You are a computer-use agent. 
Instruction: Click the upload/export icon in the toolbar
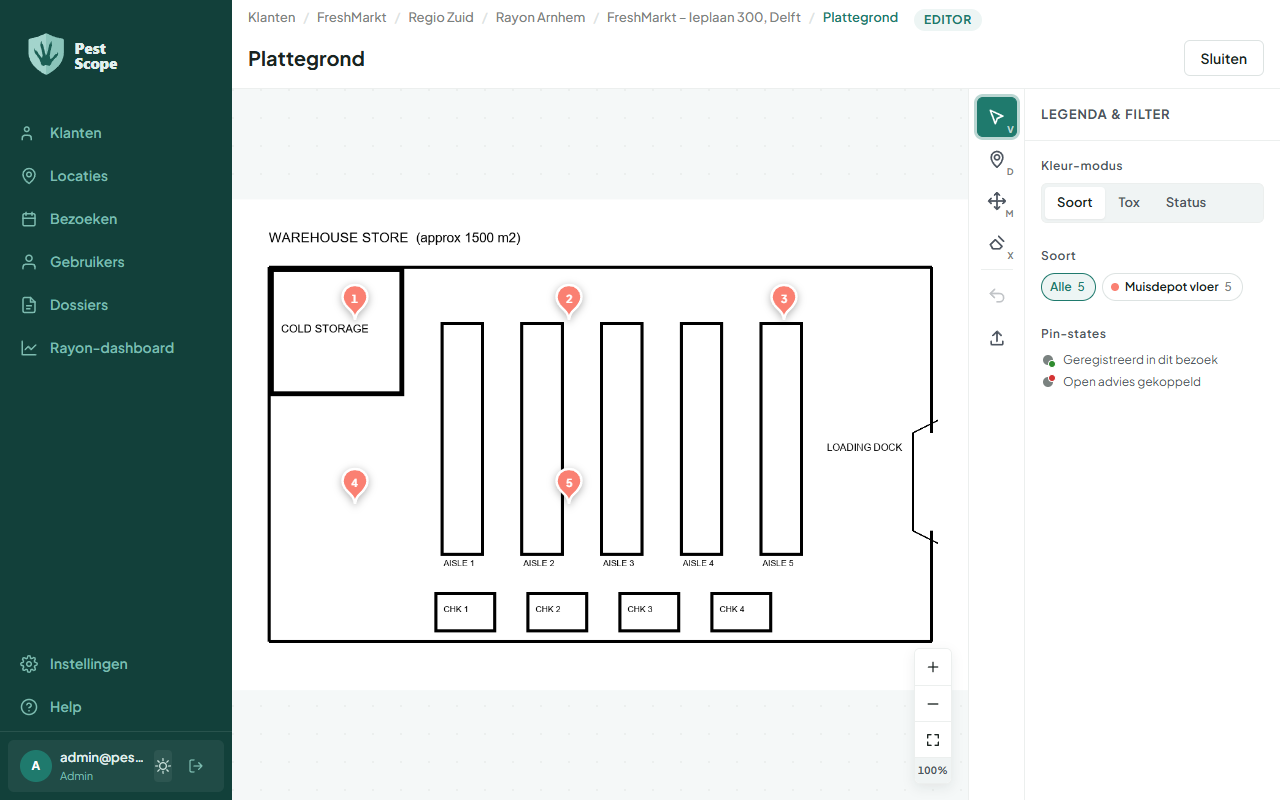coord(997,338)
